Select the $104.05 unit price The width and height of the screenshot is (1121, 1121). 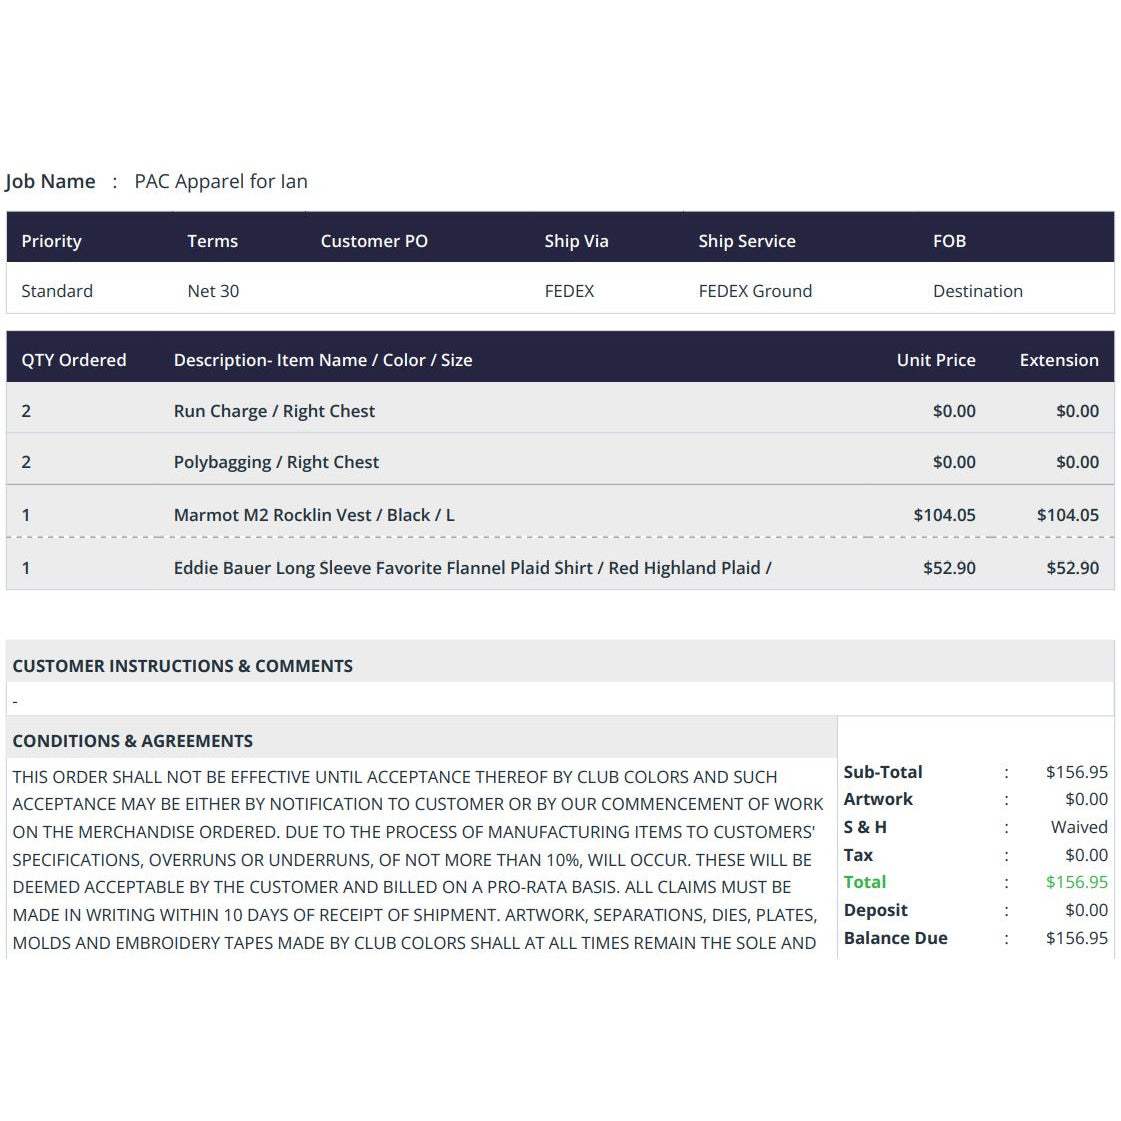tap(944, 515)
